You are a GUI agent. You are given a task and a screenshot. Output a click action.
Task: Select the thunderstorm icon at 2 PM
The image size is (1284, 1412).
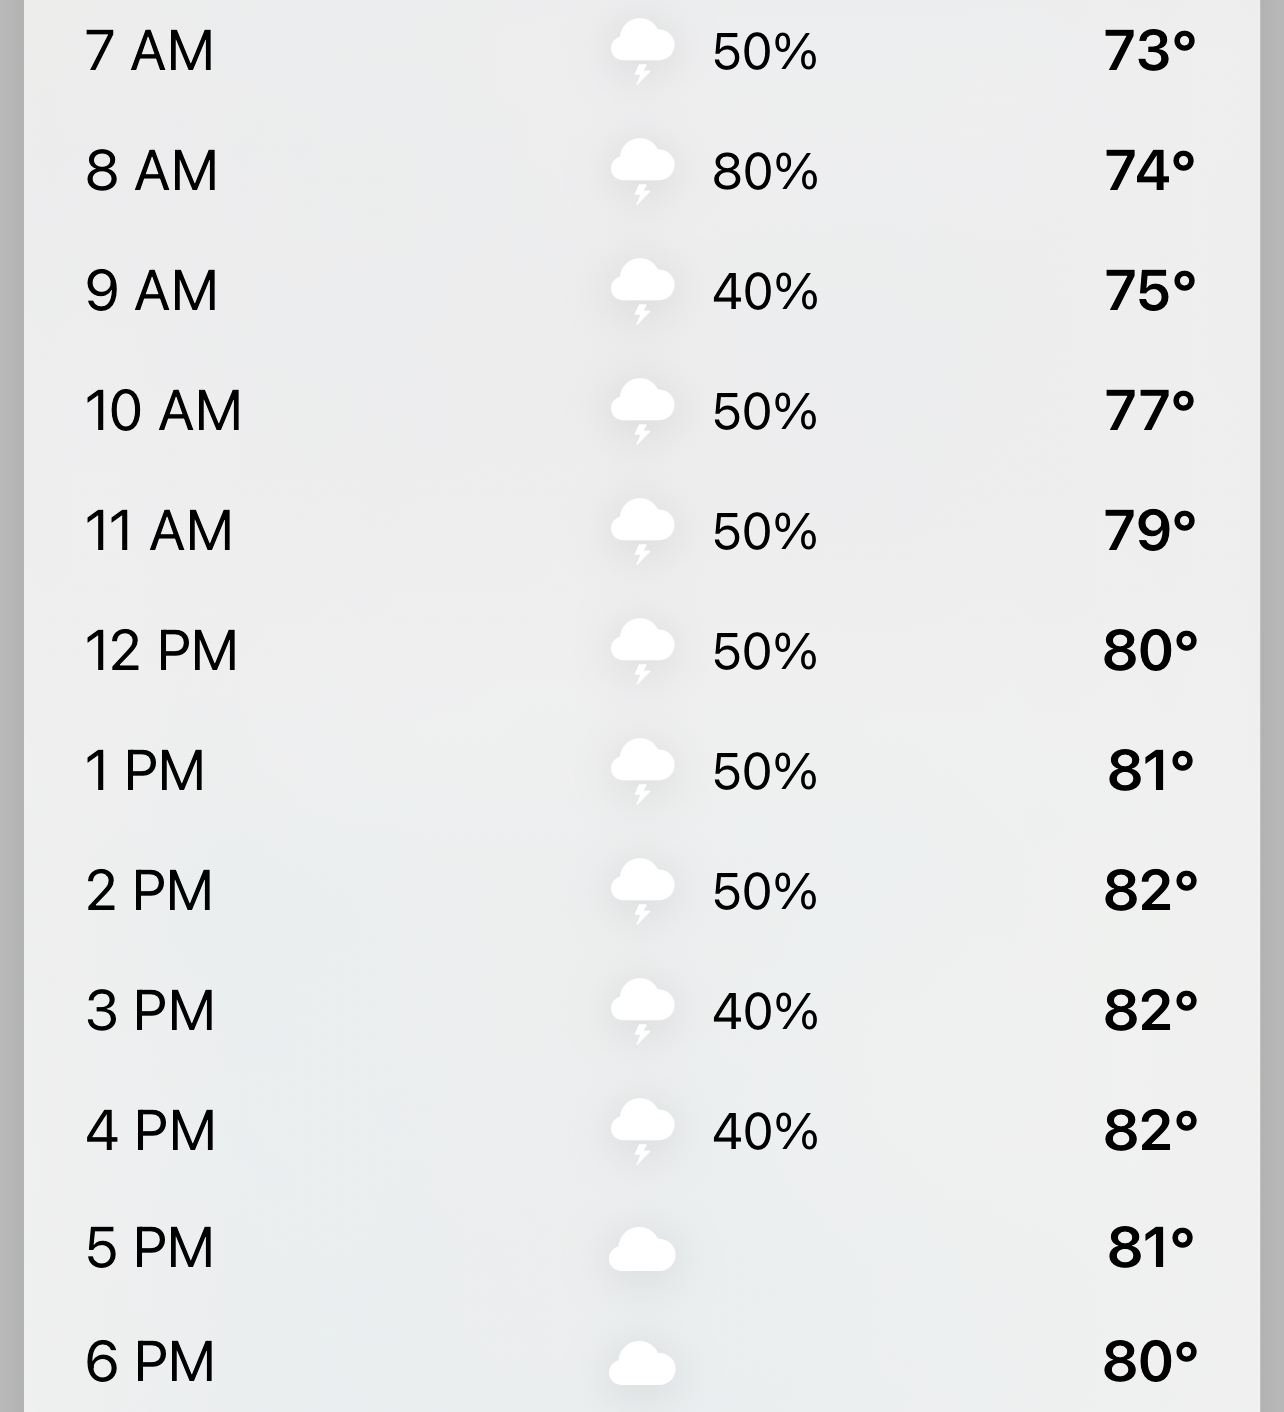pos(642,891)
